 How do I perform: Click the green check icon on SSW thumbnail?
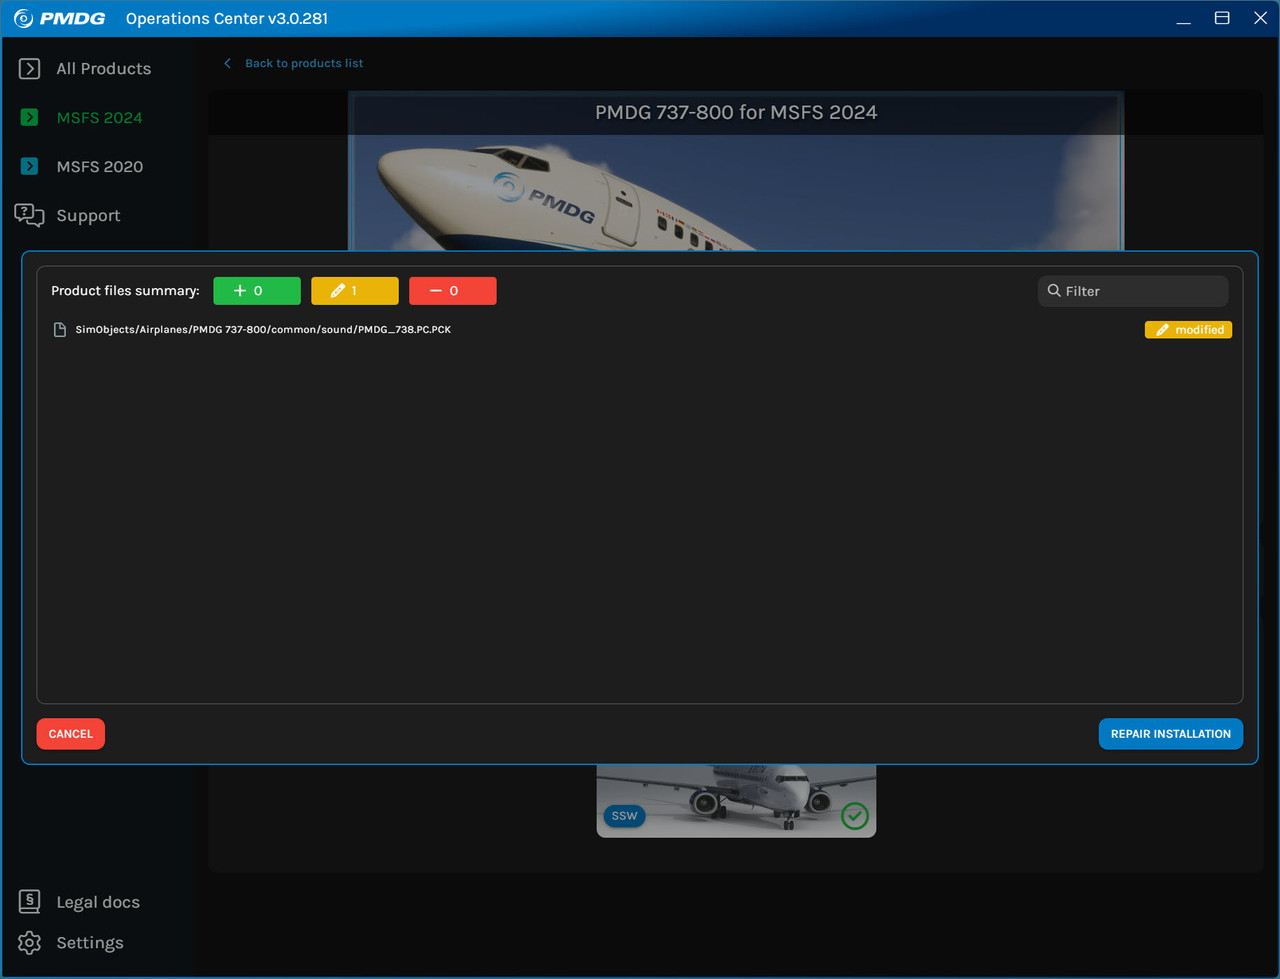[854, 815]
